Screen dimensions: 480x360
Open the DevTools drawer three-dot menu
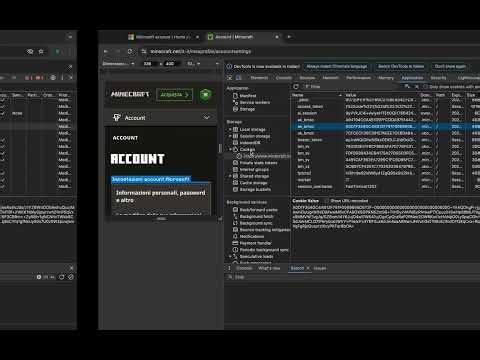(x=229, y=268)
